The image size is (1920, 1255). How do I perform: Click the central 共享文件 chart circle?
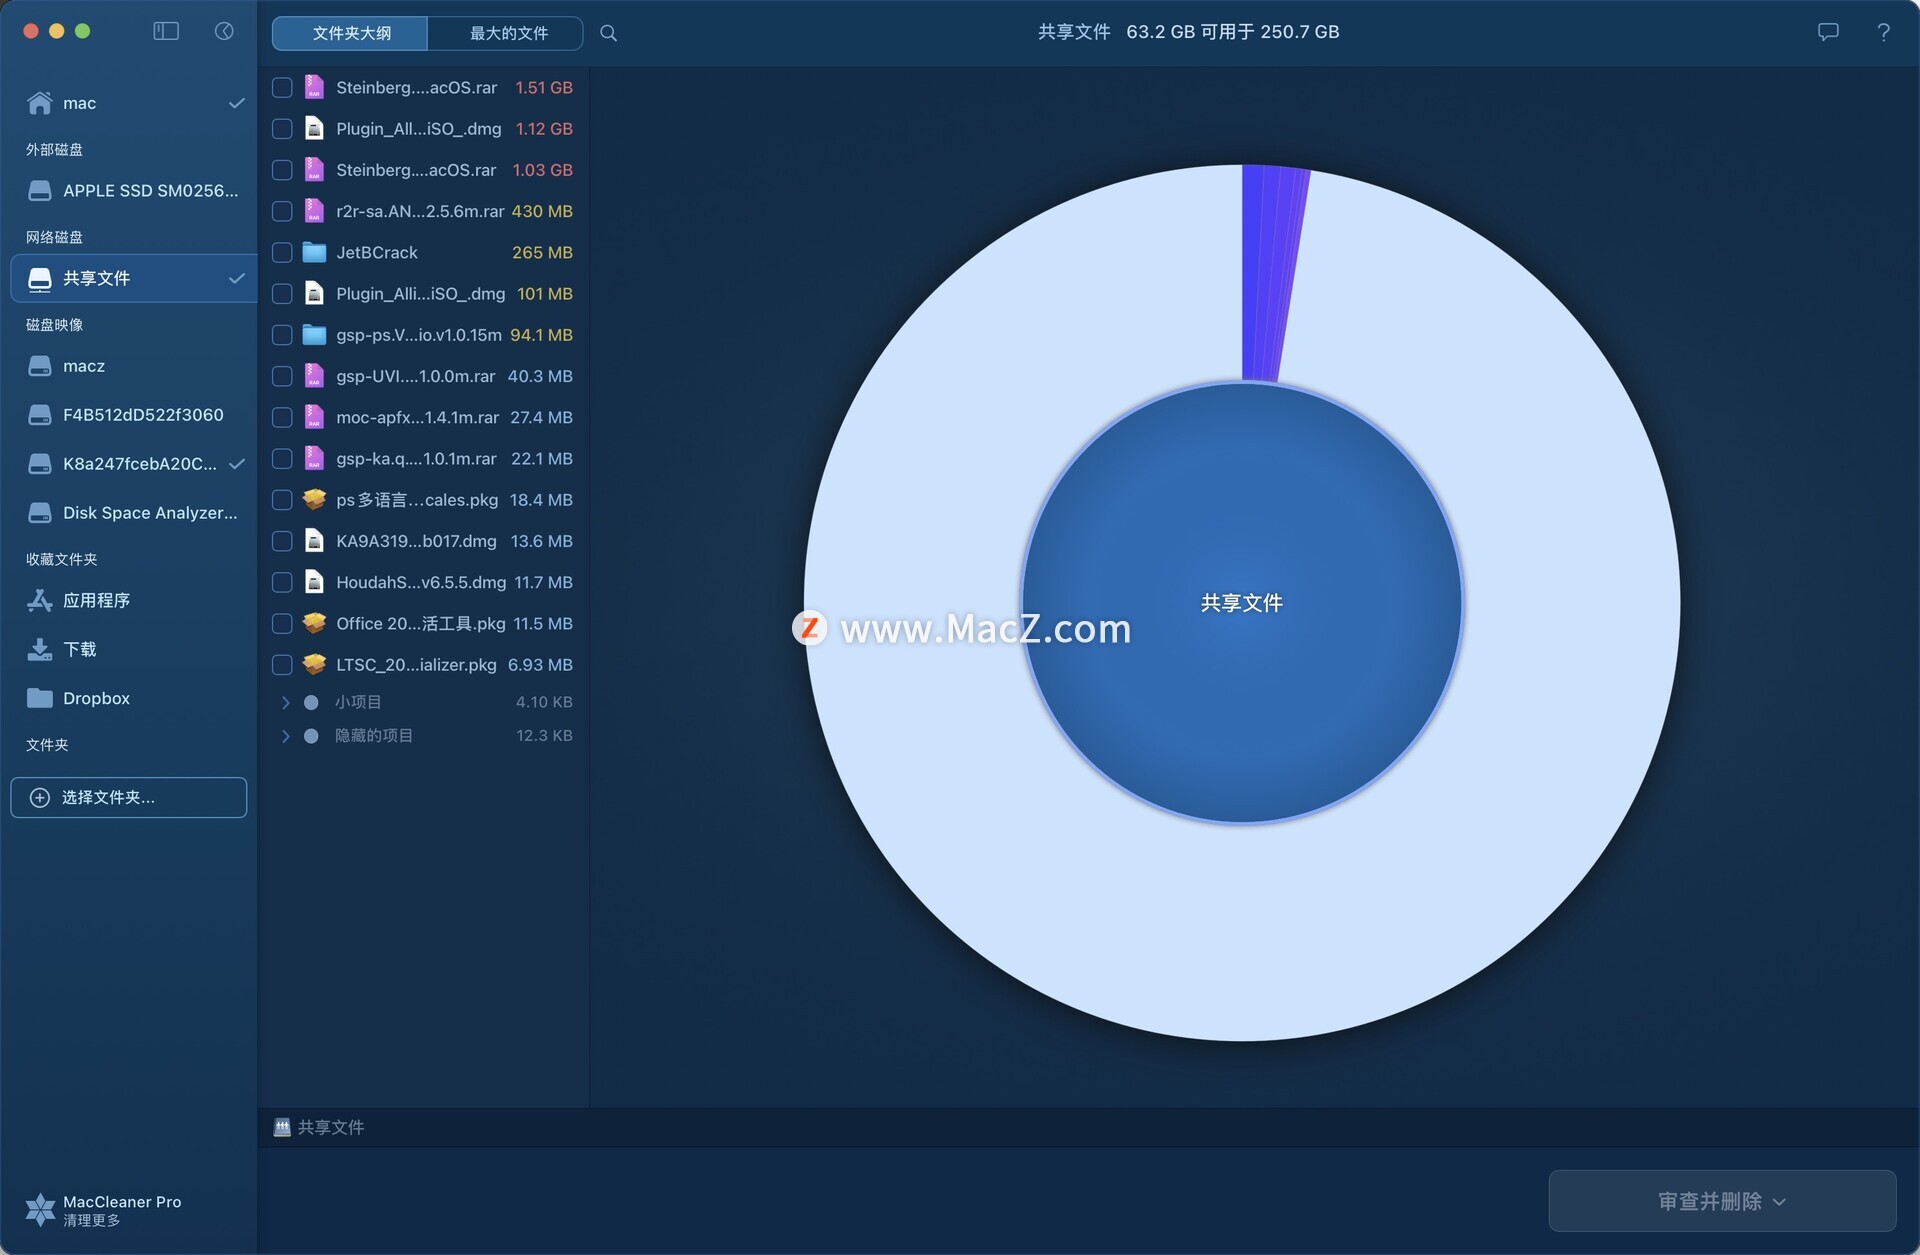pyautogui.click(x=1242, y=603)
